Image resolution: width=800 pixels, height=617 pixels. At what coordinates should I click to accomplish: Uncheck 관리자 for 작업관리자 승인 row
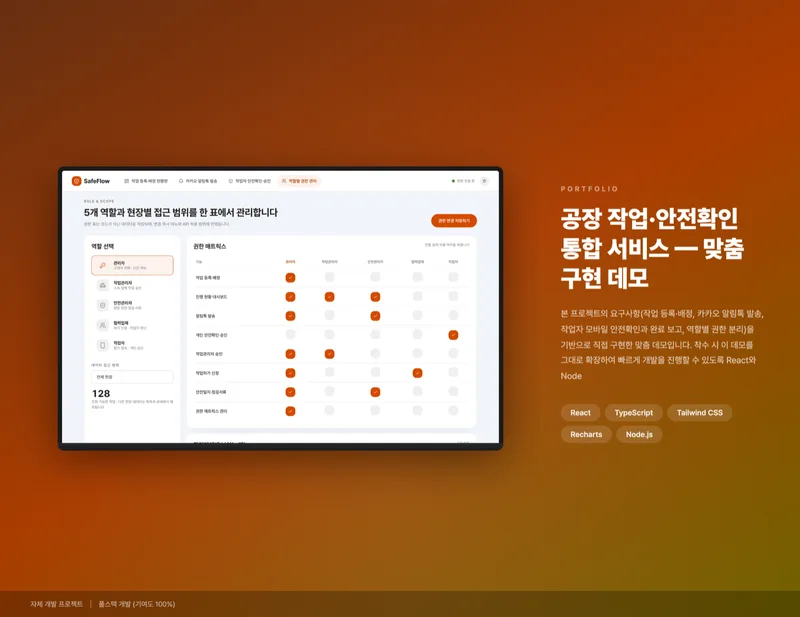coord(290,354)
